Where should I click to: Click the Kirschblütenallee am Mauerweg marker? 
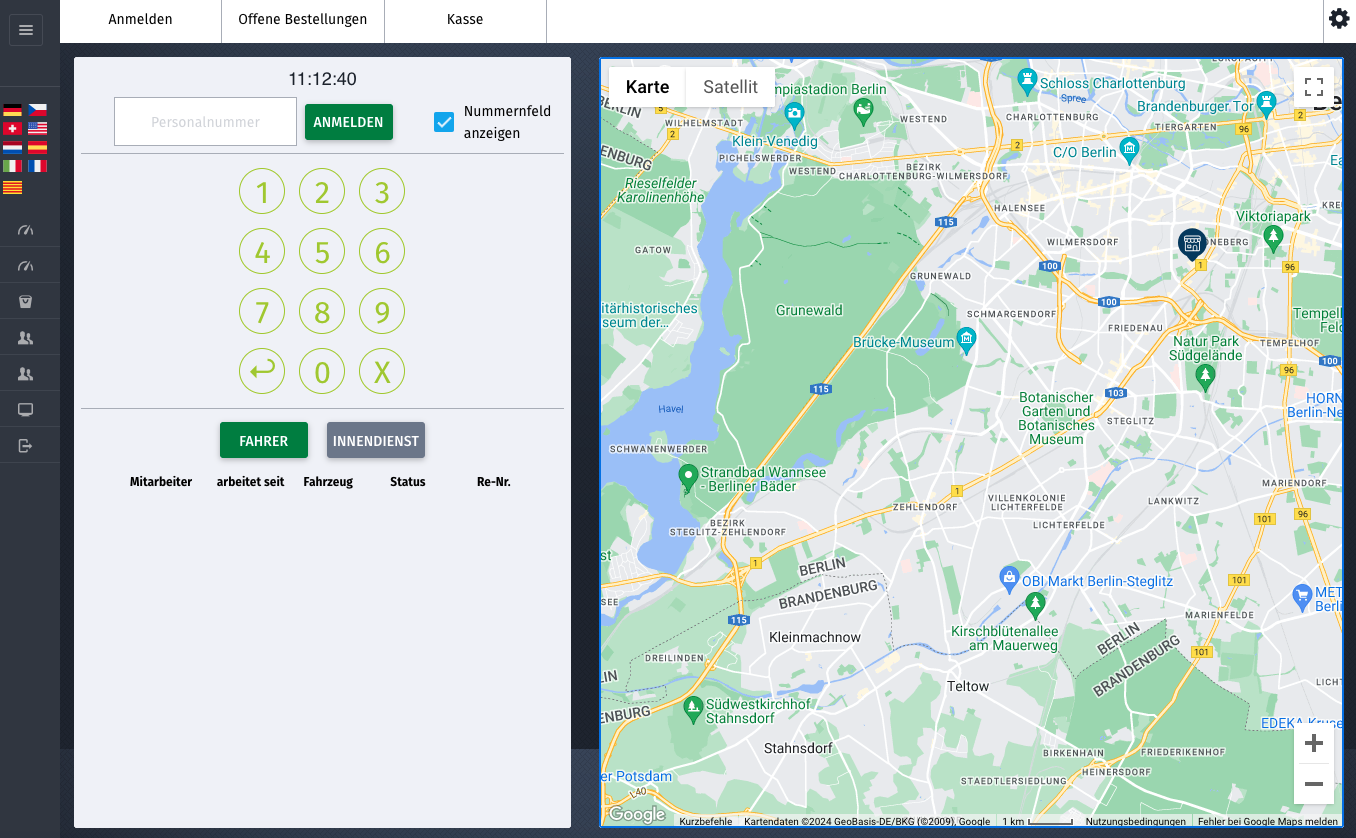1036,605
